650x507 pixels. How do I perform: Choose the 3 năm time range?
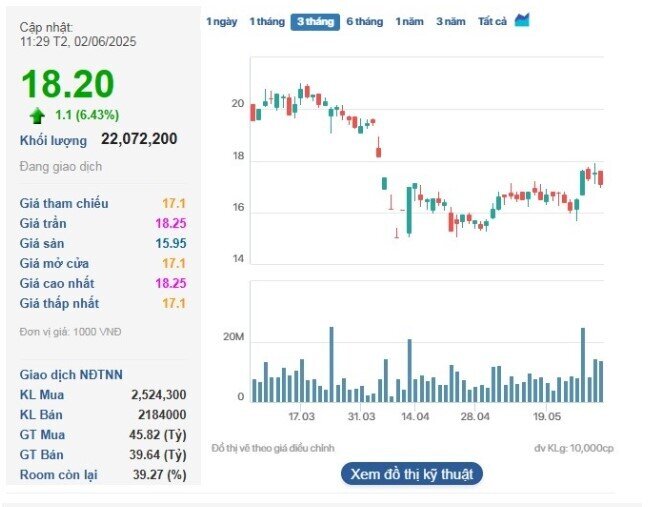coord(451,22)
